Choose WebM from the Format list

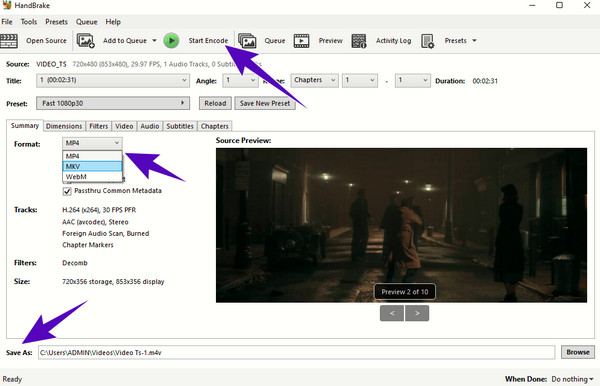pyautogui.click(x=92, y=177)
